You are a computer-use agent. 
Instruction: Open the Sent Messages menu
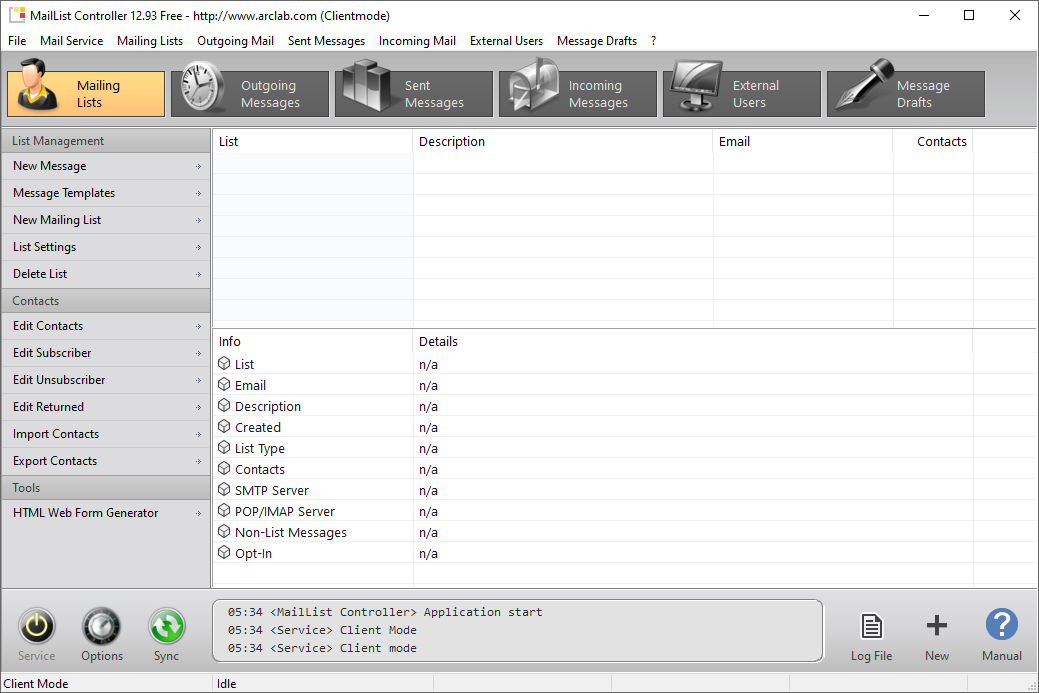pyautogui.click(x=326, y=40)
